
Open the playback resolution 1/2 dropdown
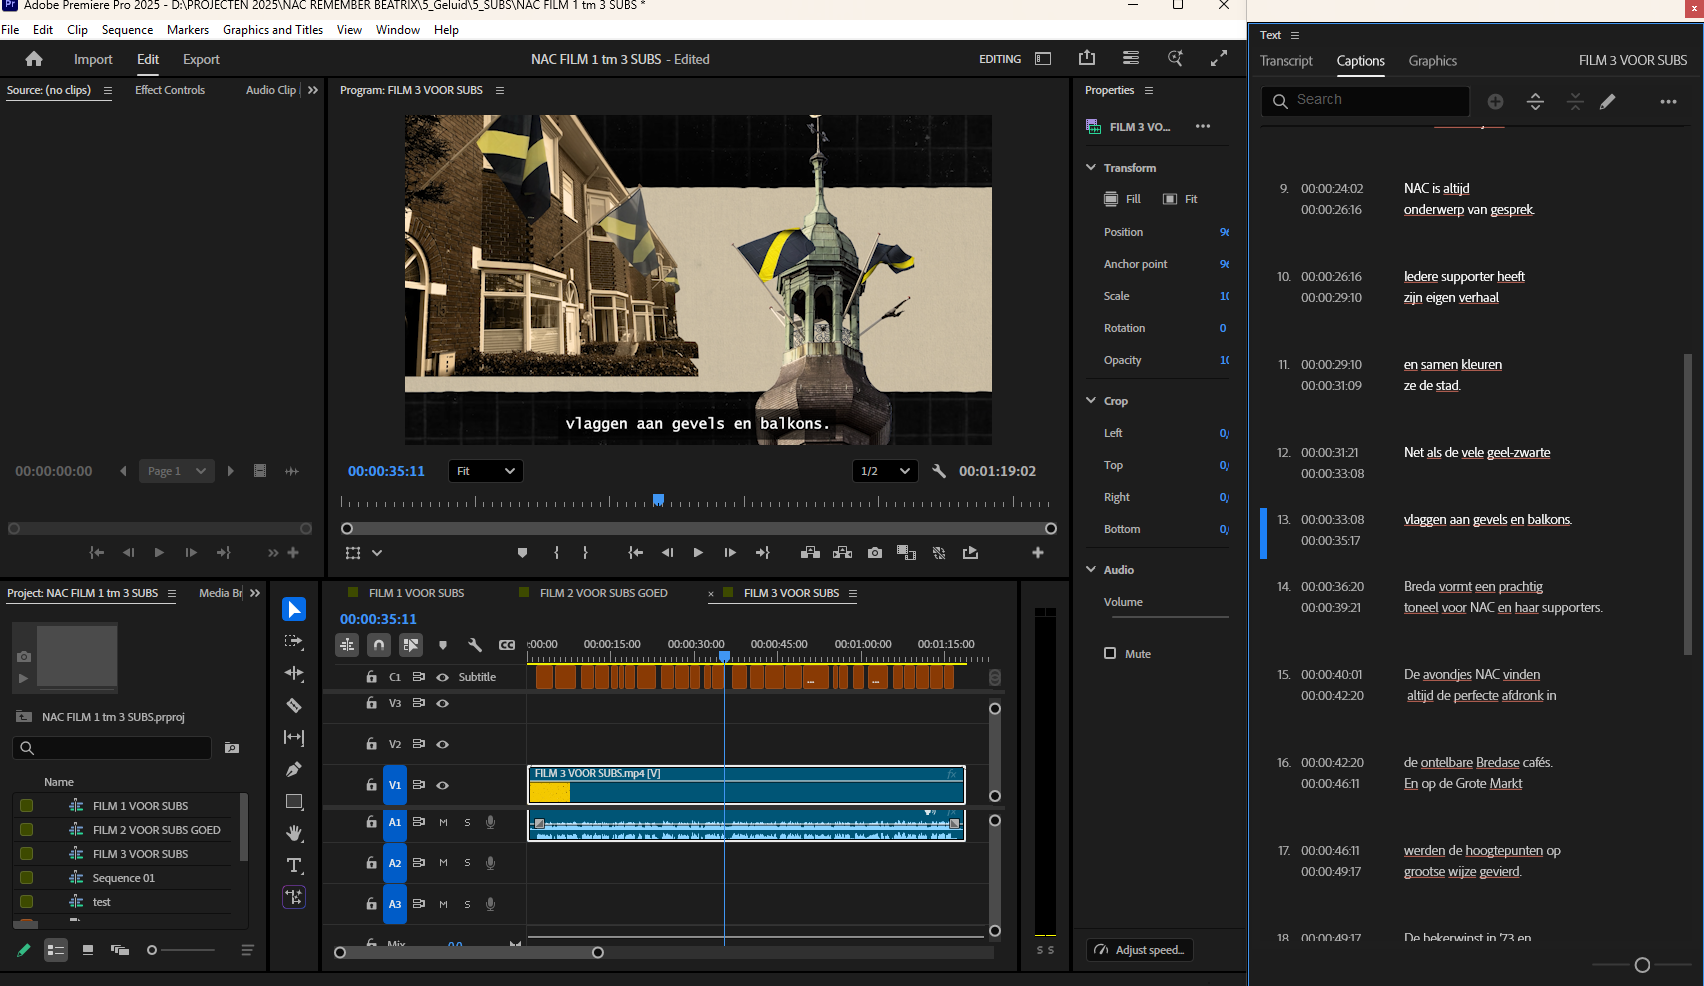click(886, 471)
